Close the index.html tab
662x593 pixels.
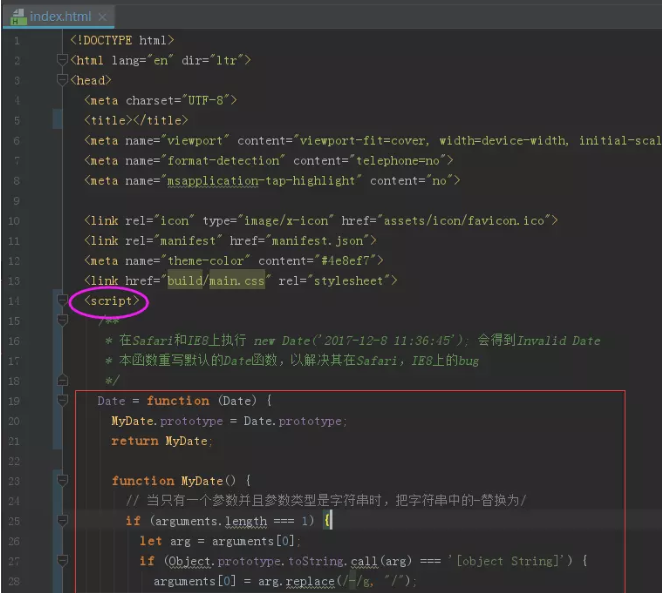pos(102,17)
